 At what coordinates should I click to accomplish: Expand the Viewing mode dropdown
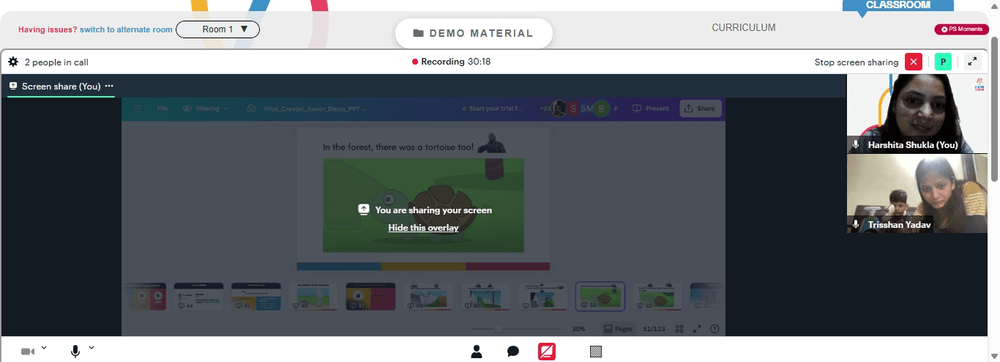pos(206,108)
